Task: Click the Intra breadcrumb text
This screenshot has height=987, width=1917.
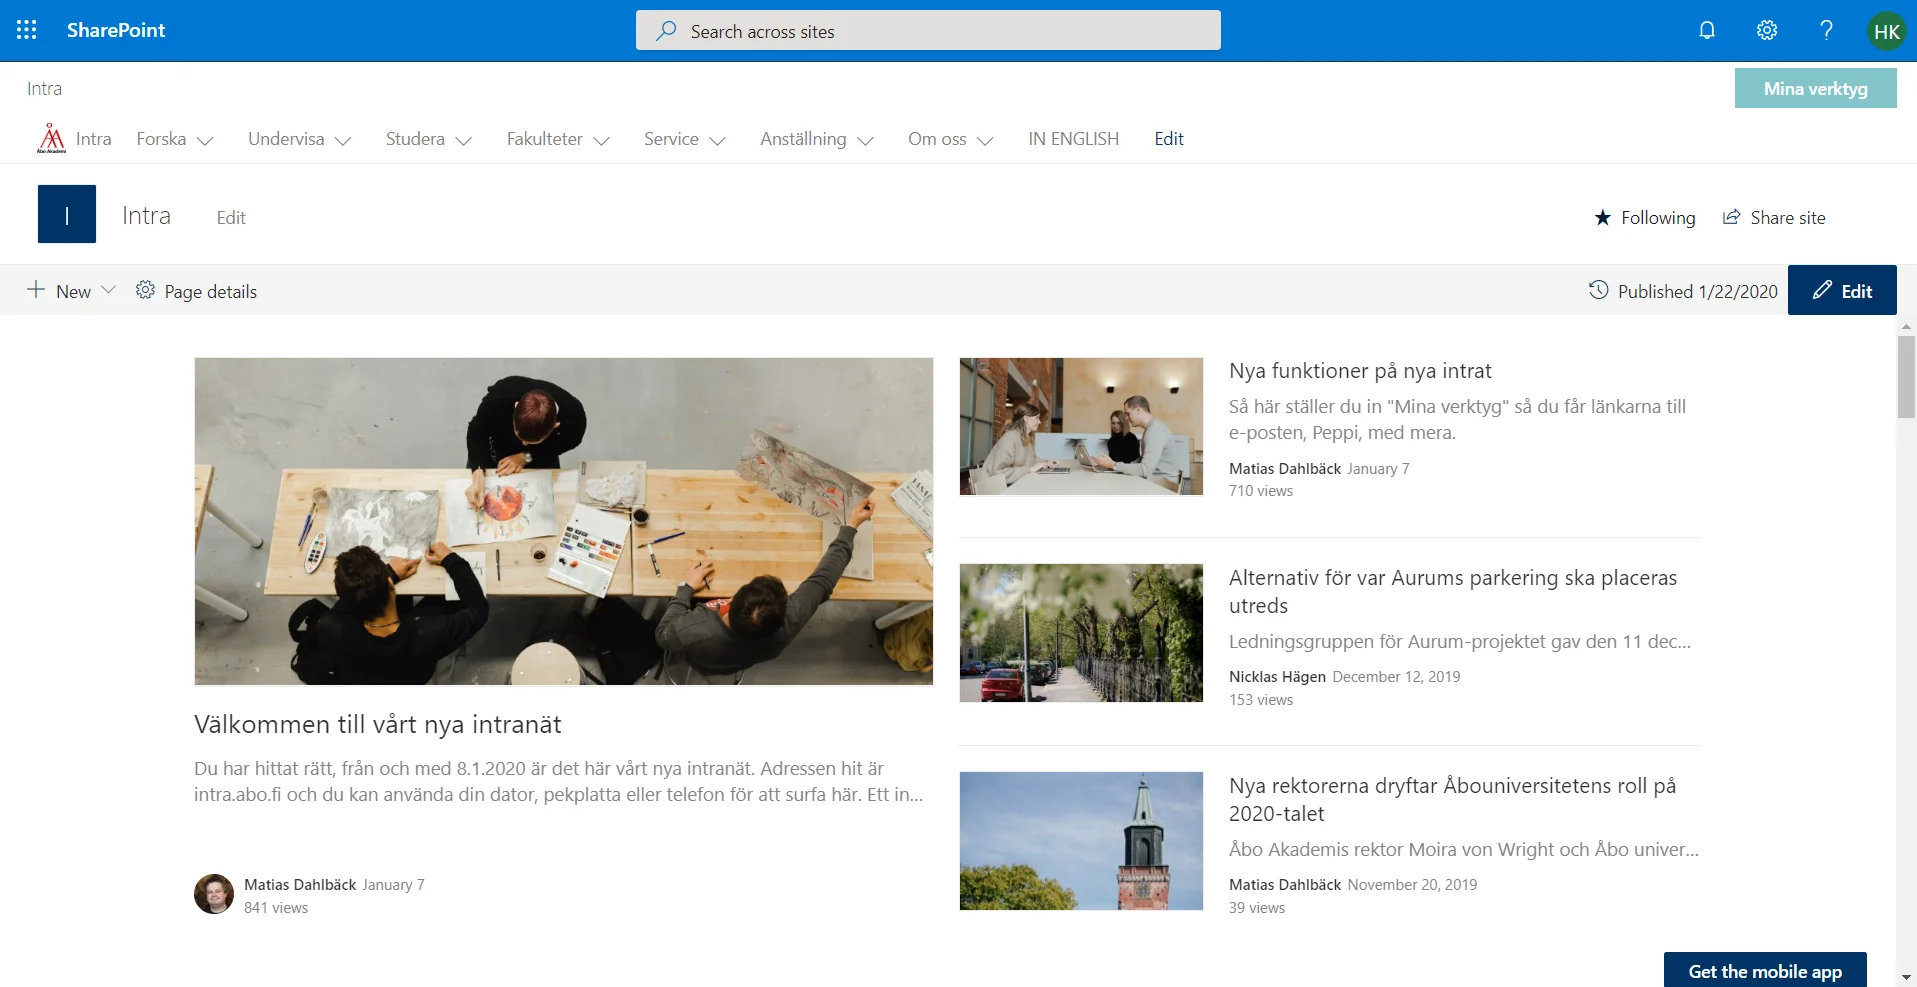Action: click(44, 88)
